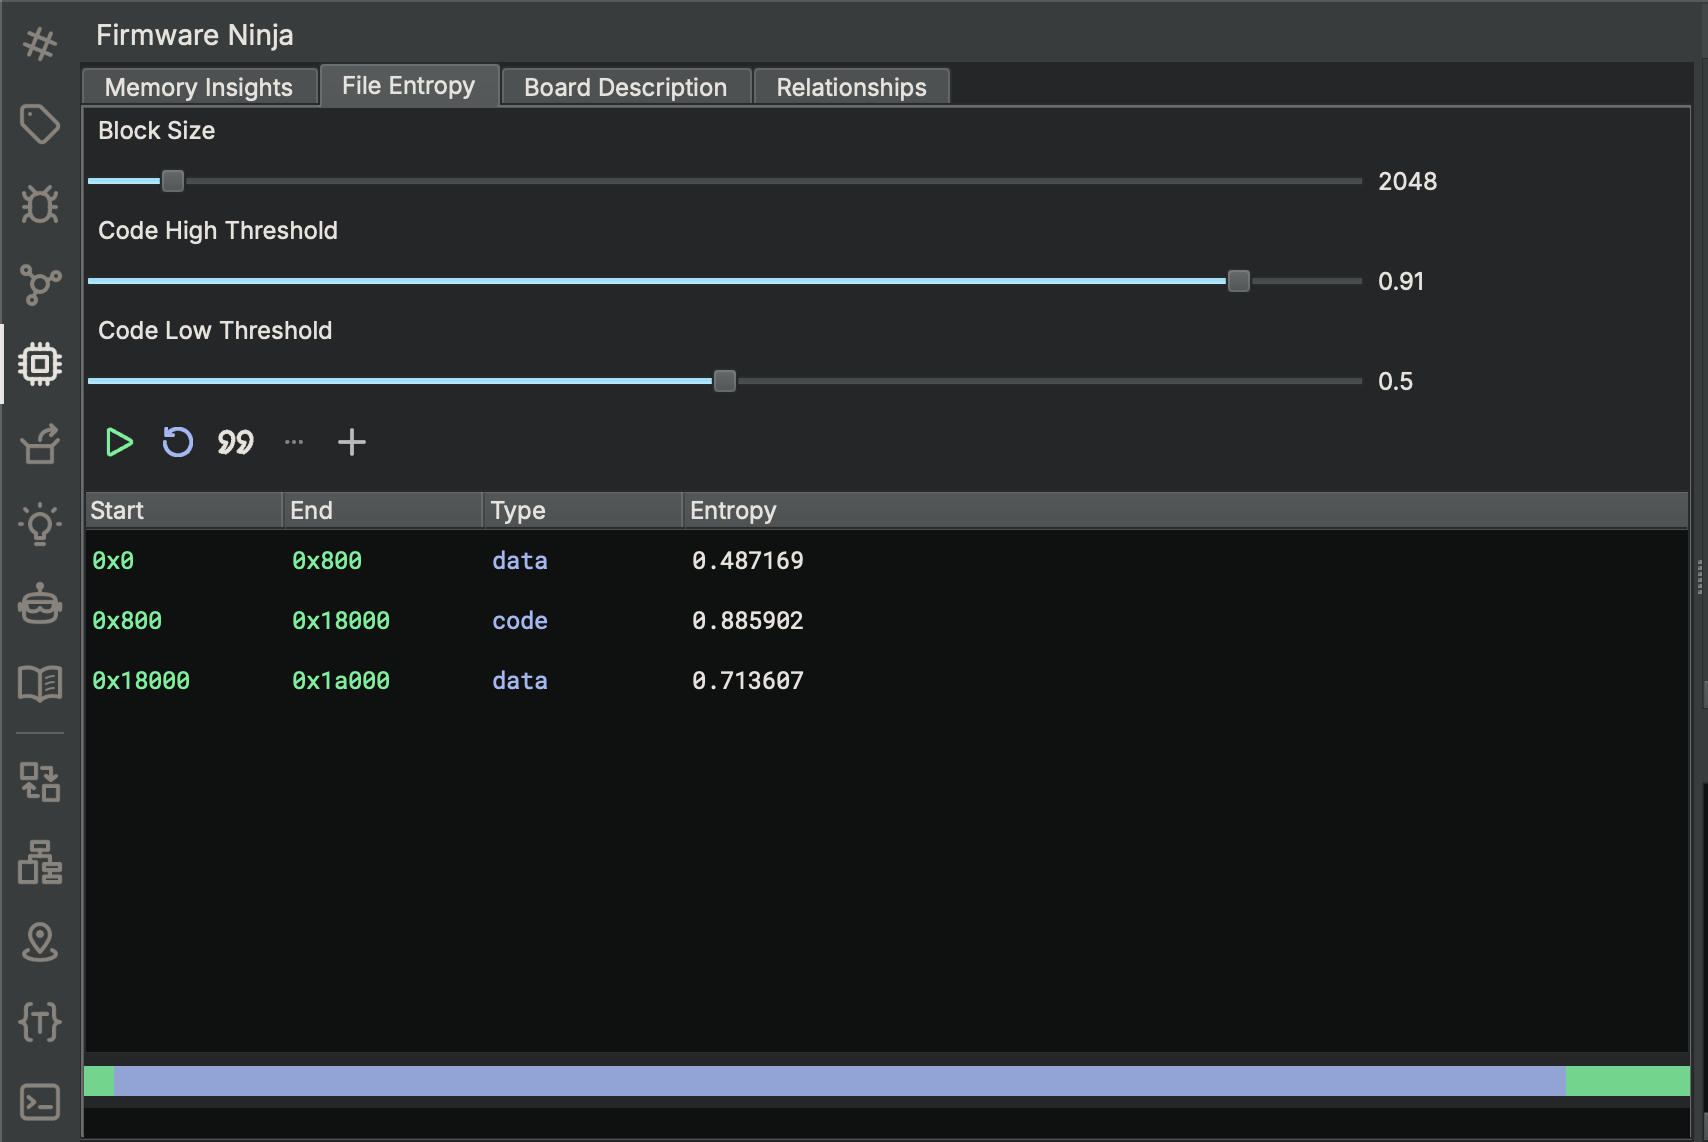Screen dimensions: 1708x1142
Task: Run entropy analysis with play button
Action: click(119, 442)
